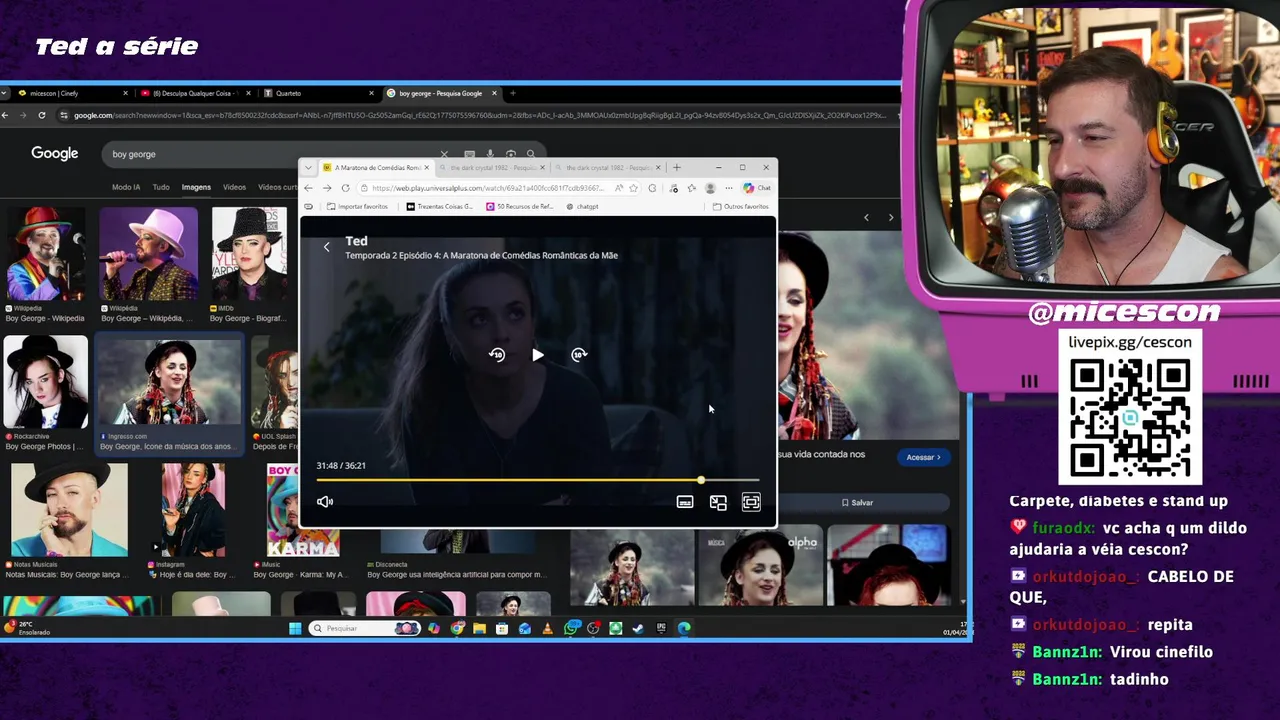The height and width of the screenshot is (720, 1280).
Task: Go to previous image in preview panel
Action: (866, 217)
